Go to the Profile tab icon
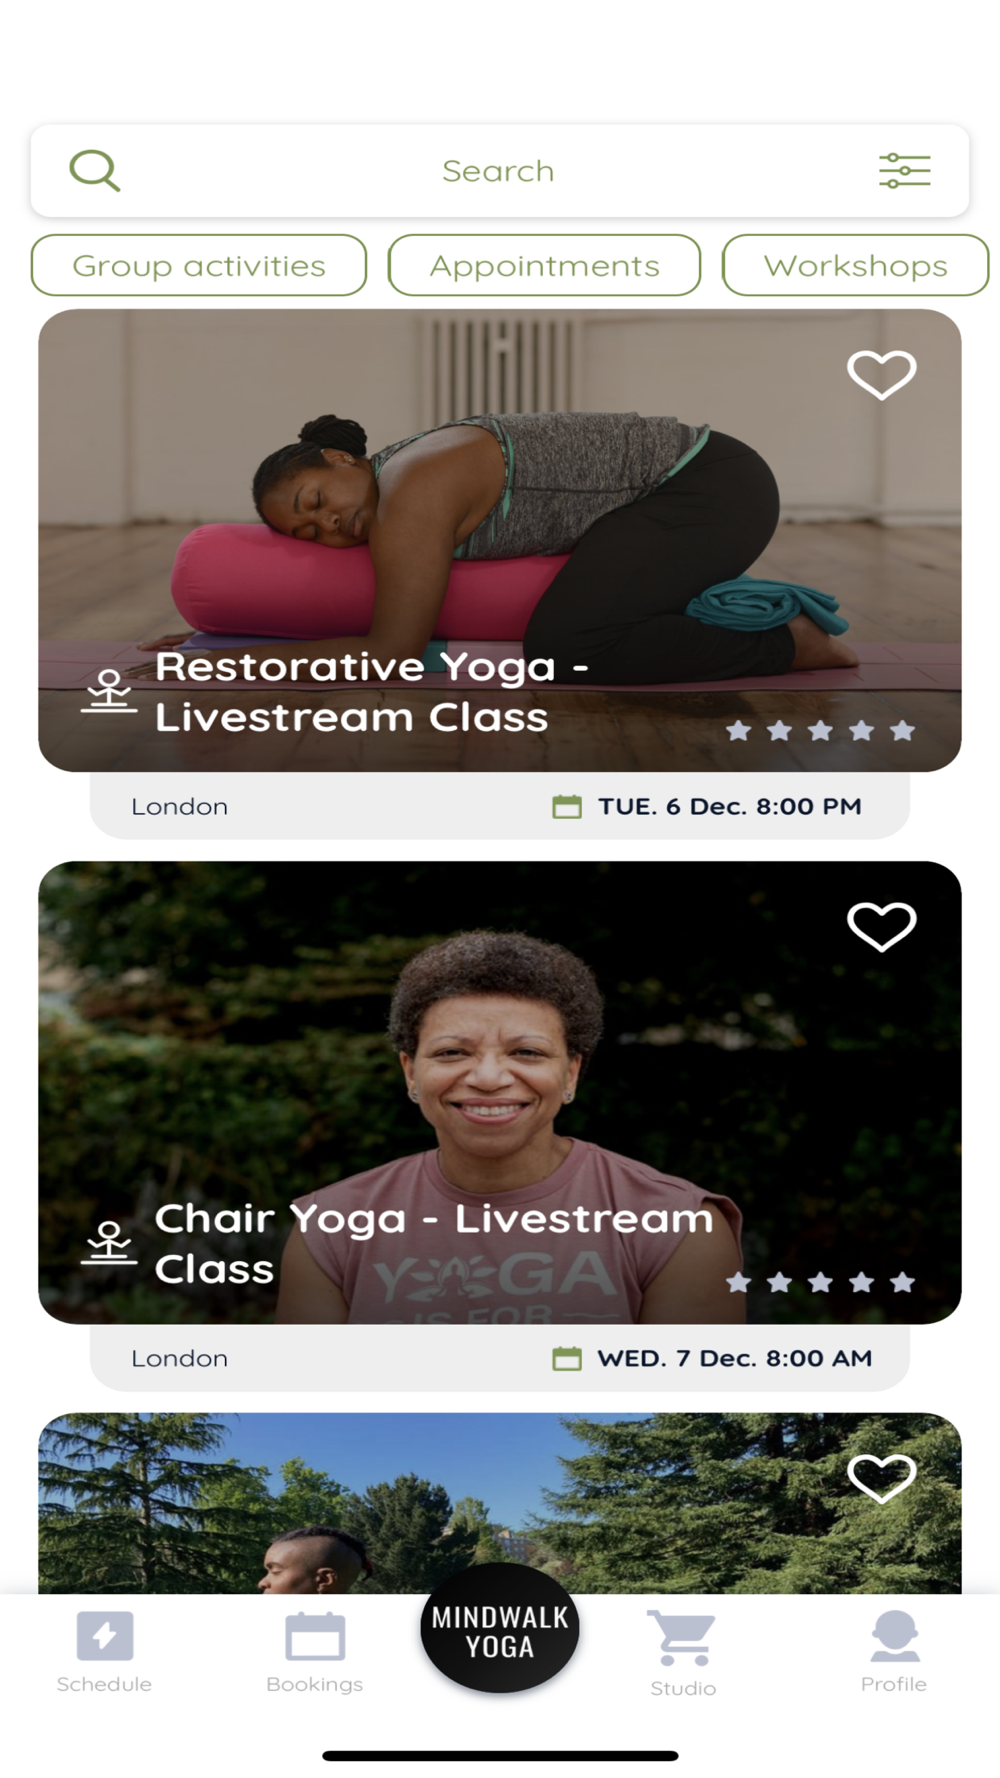The image size is (1000, 1778). (x=894, y=1636)
